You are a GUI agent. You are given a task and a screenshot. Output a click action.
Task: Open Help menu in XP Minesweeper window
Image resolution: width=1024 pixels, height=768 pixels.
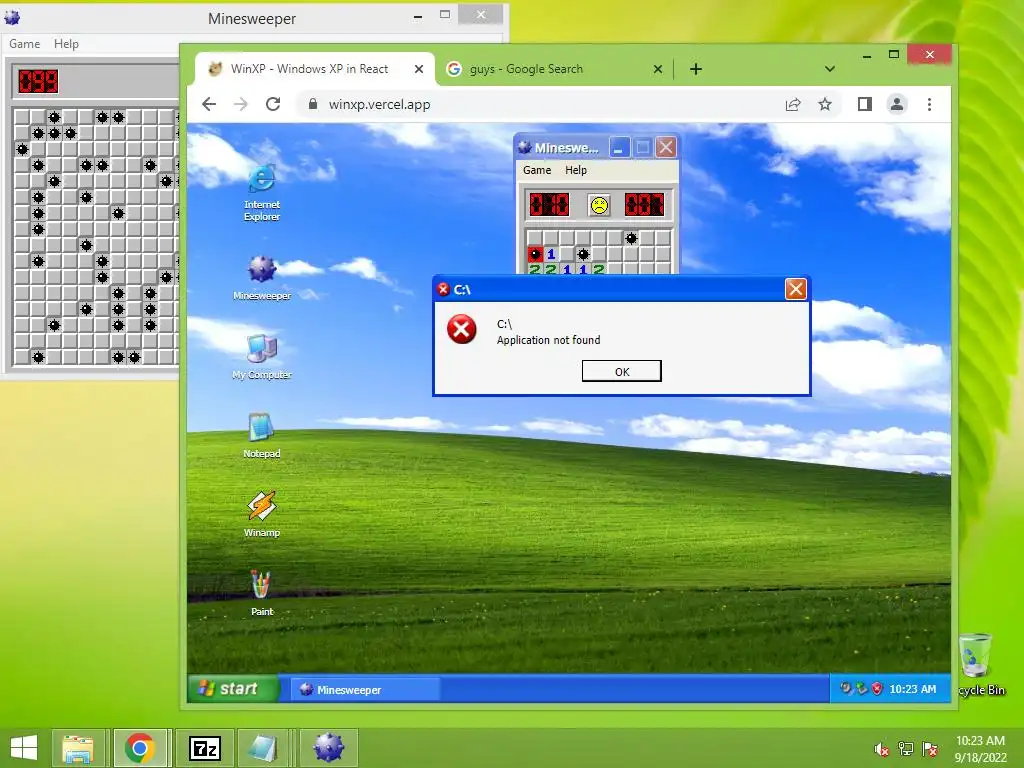pos(576,170)
